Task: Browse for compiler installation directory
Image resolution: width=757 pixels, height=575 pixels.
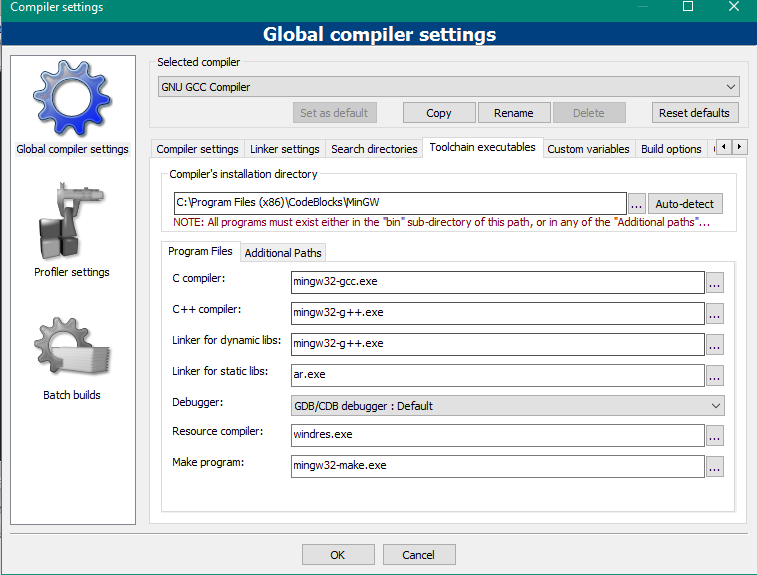Action: click(x=636, y=204)
